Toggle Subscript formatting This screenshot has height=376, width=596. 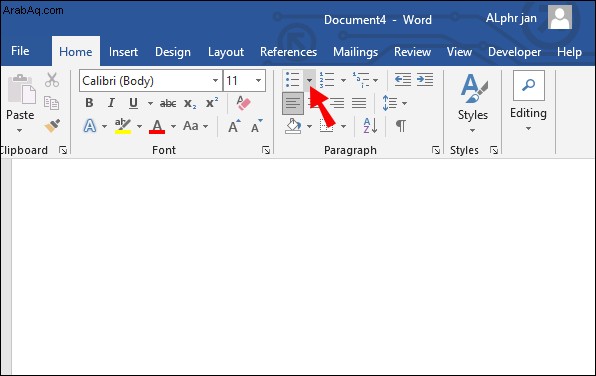(190, 103)
